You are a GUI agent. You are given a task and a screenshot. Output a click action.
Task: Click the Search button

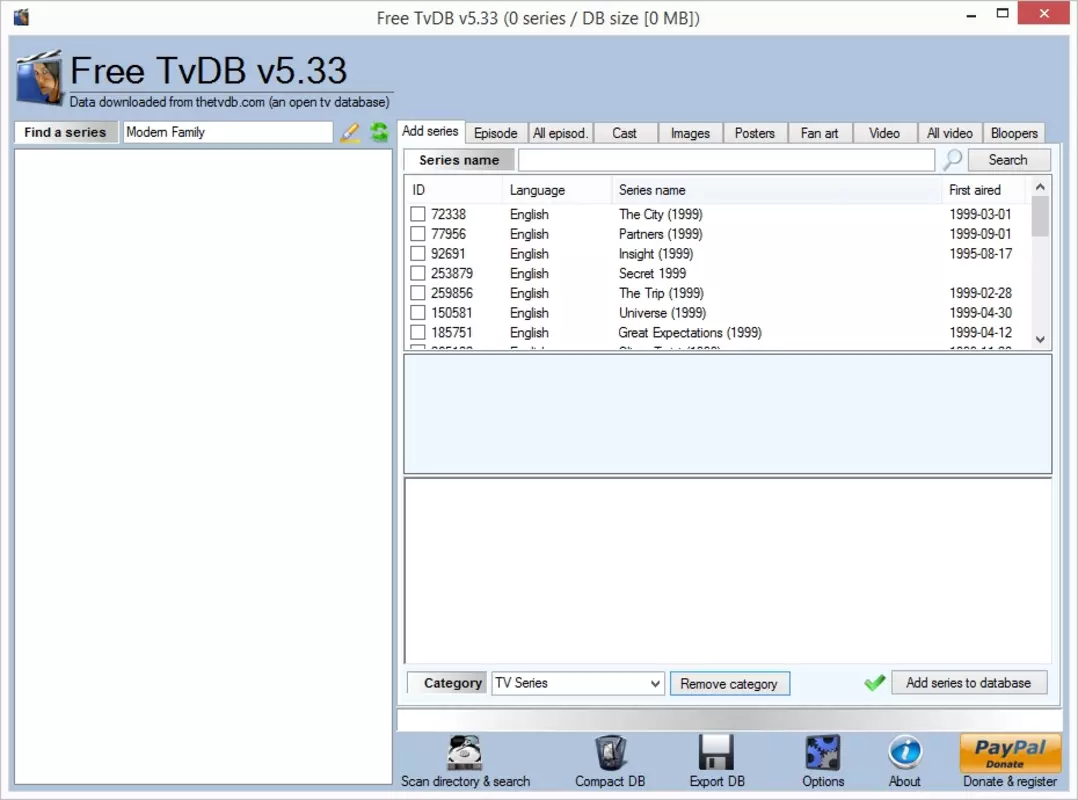(x=1008, y=159)
